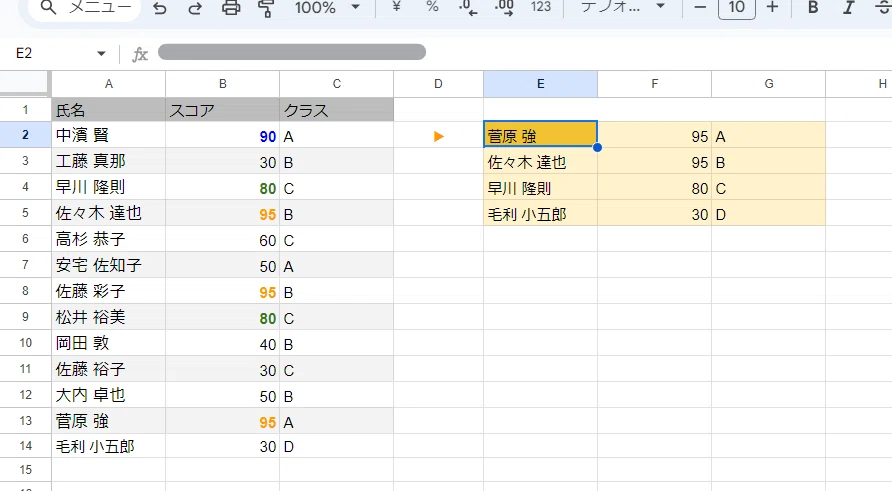Image resolution: width=892 pixels, height=491 pixels.
Task: Select 佐々木 達也 in column E
Action: (x=540, y=162)
